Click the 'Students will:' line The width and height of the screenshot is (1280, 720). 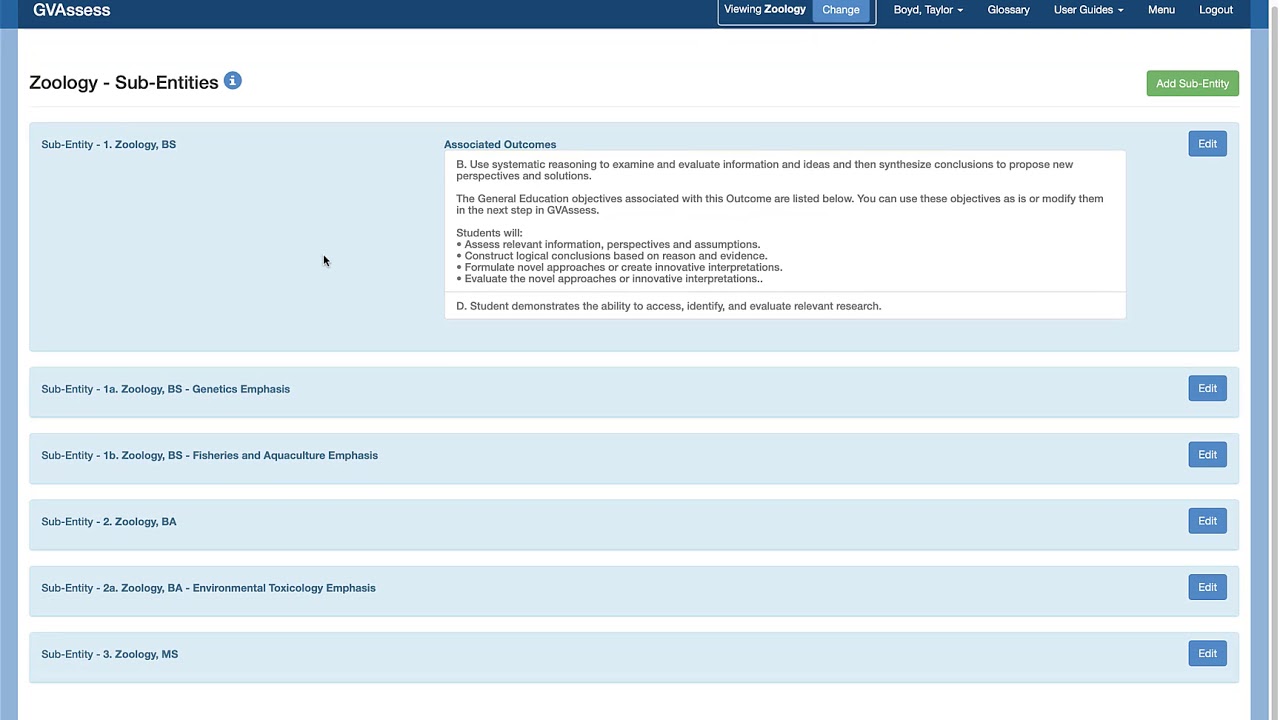[489, 233]
